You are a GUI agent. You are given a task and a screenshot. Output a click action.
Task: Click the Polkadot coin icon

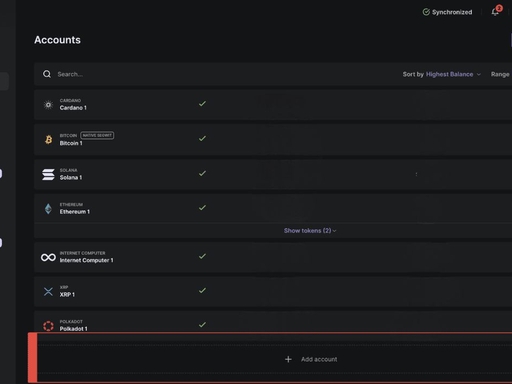pos(48,326)
